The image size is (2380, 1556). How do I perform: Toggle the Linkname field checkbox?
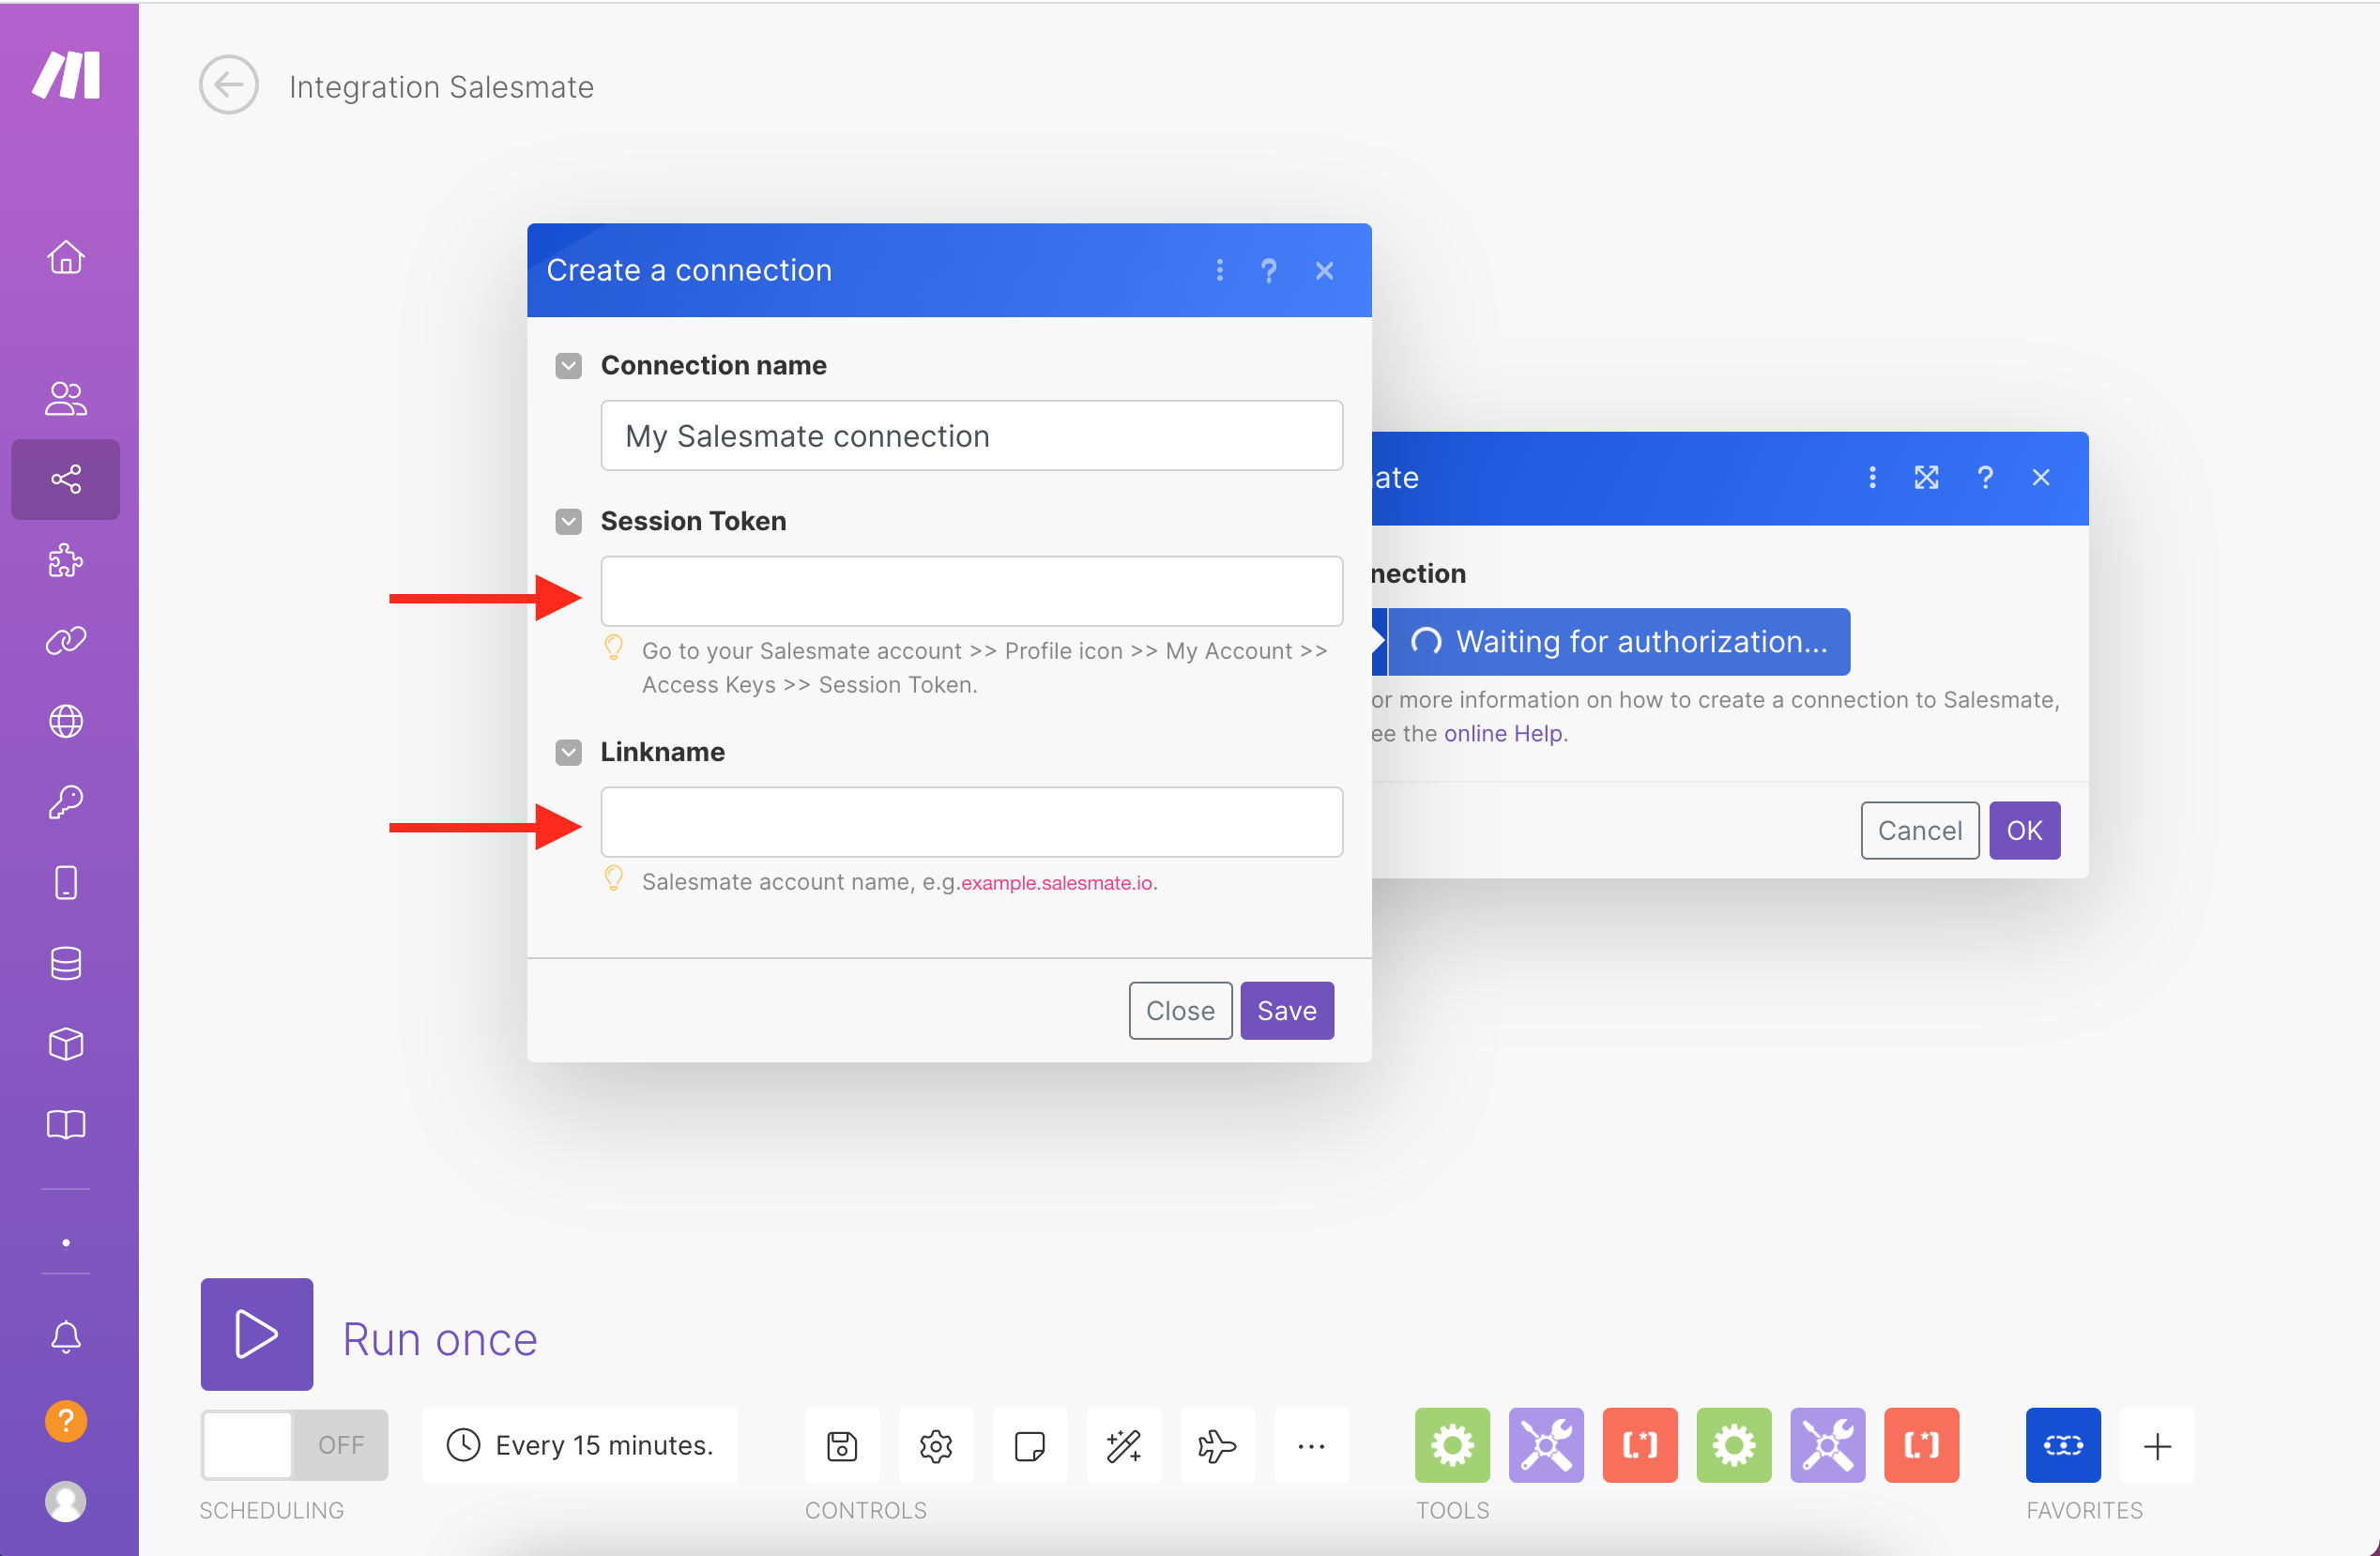point(569,753)
